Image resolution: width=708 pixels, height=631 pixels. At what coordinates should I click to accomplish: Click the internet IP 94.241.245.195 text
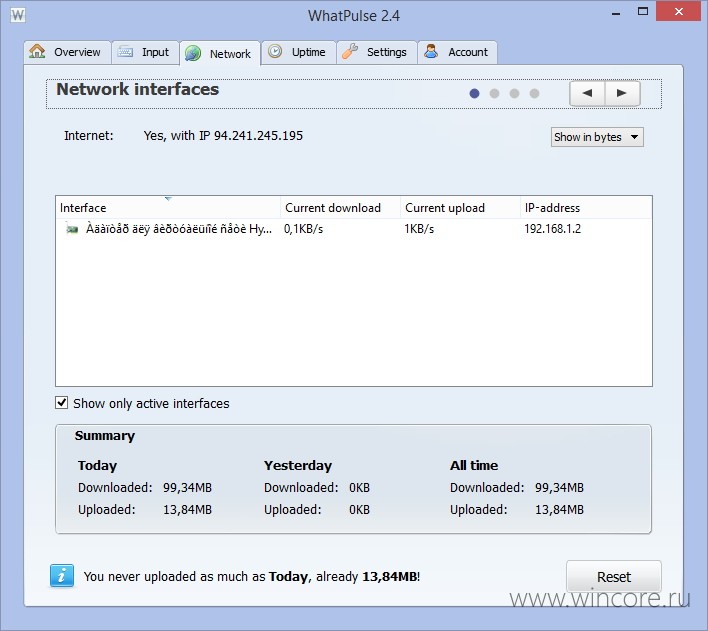tap(258, 136)
